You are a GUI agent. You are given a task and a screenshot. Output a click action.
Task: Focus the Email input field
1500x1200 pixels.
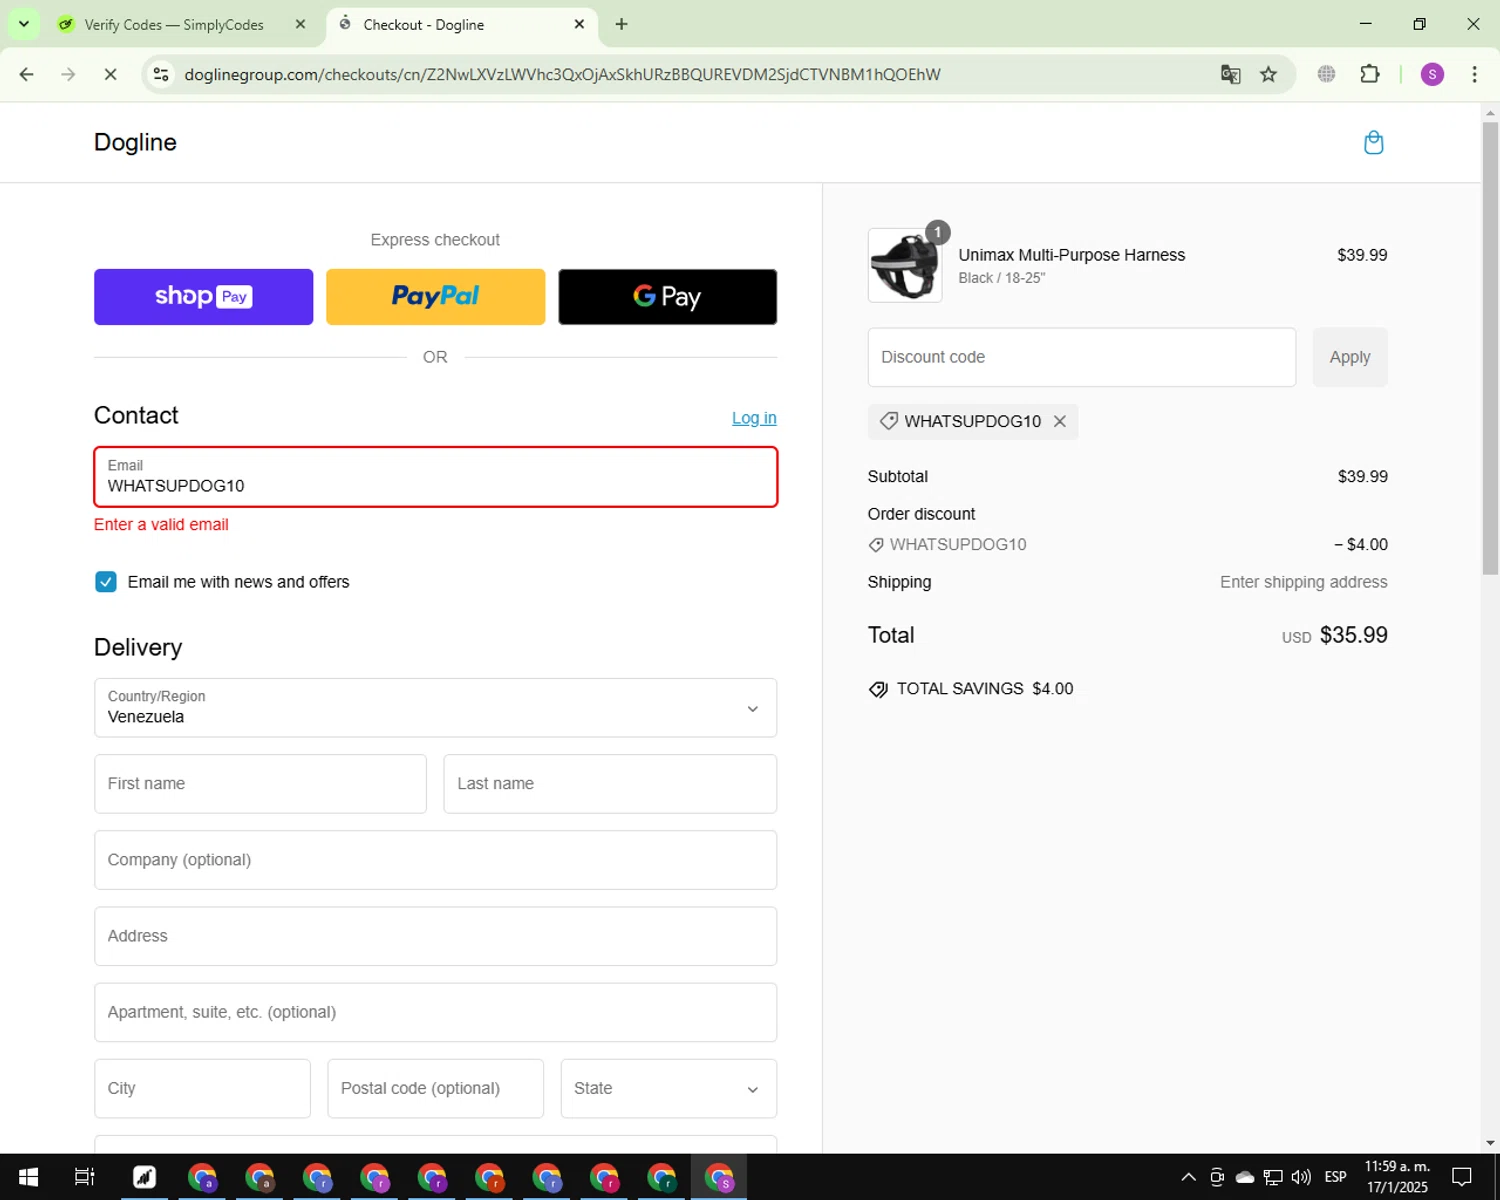click(435, 477)
